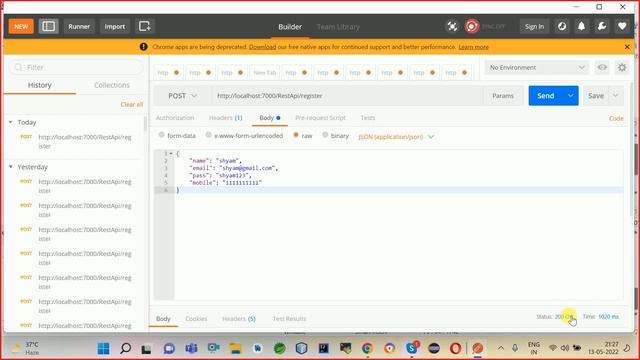Image resolution: width=640 pixels, height=360 pixels.
Task: Click the search icon in Filter box
Action: point(18,67)
